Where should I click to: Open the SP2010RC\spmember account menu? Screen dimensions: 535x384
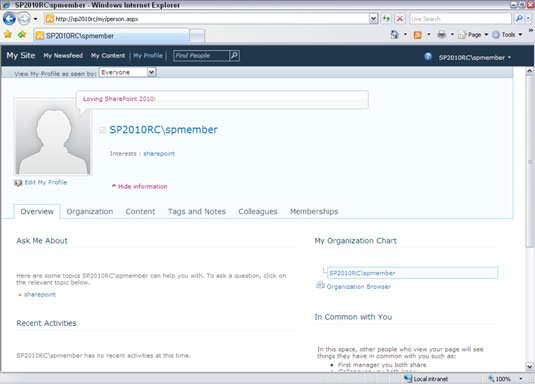point(475,57)
